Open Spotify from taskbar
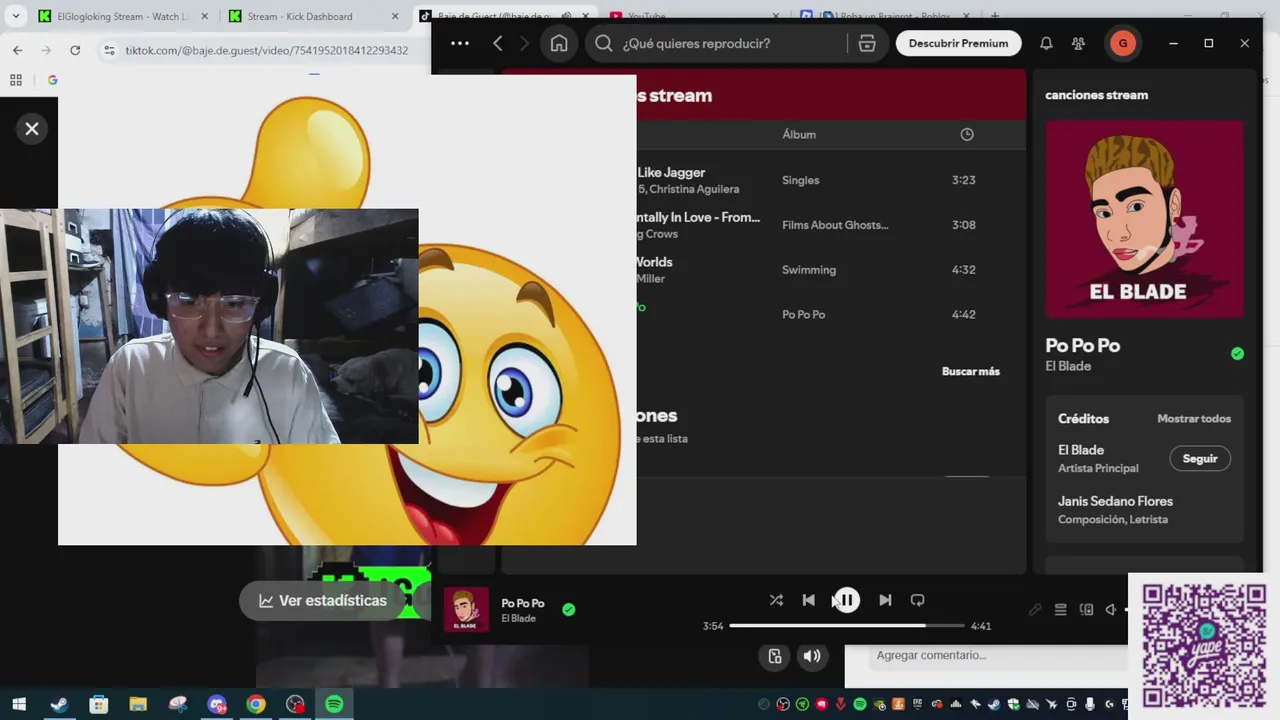Viewport: 1280px width, 720px height. pyautogui.click(x=335, y=704)
